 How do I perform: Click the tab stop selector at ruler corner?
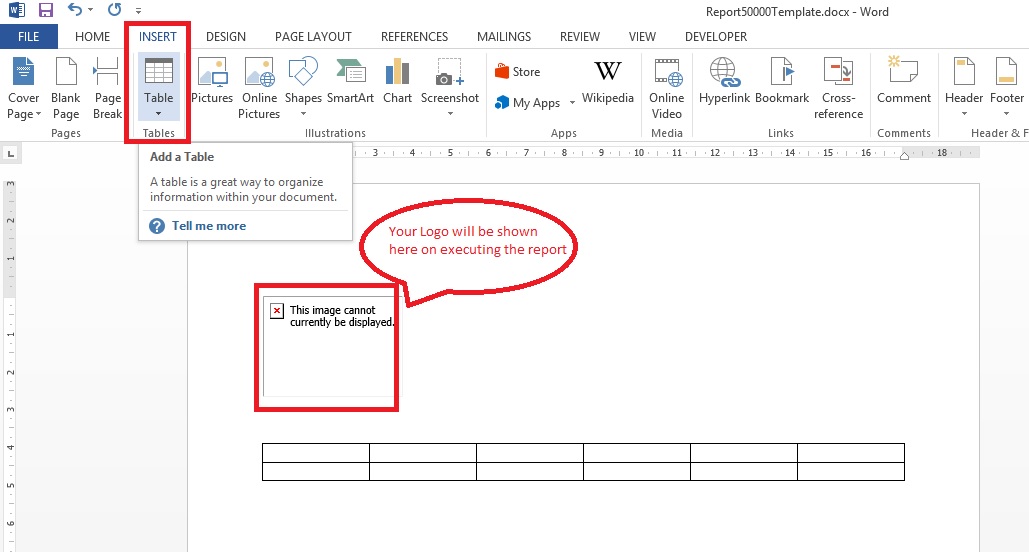pos(10,154)
